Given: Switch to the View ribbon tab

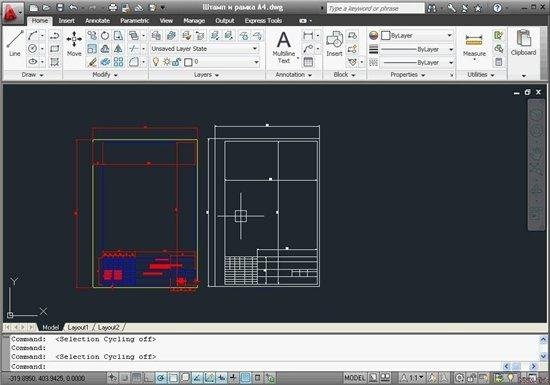Looking at the screenshot, I should [166, 21].
